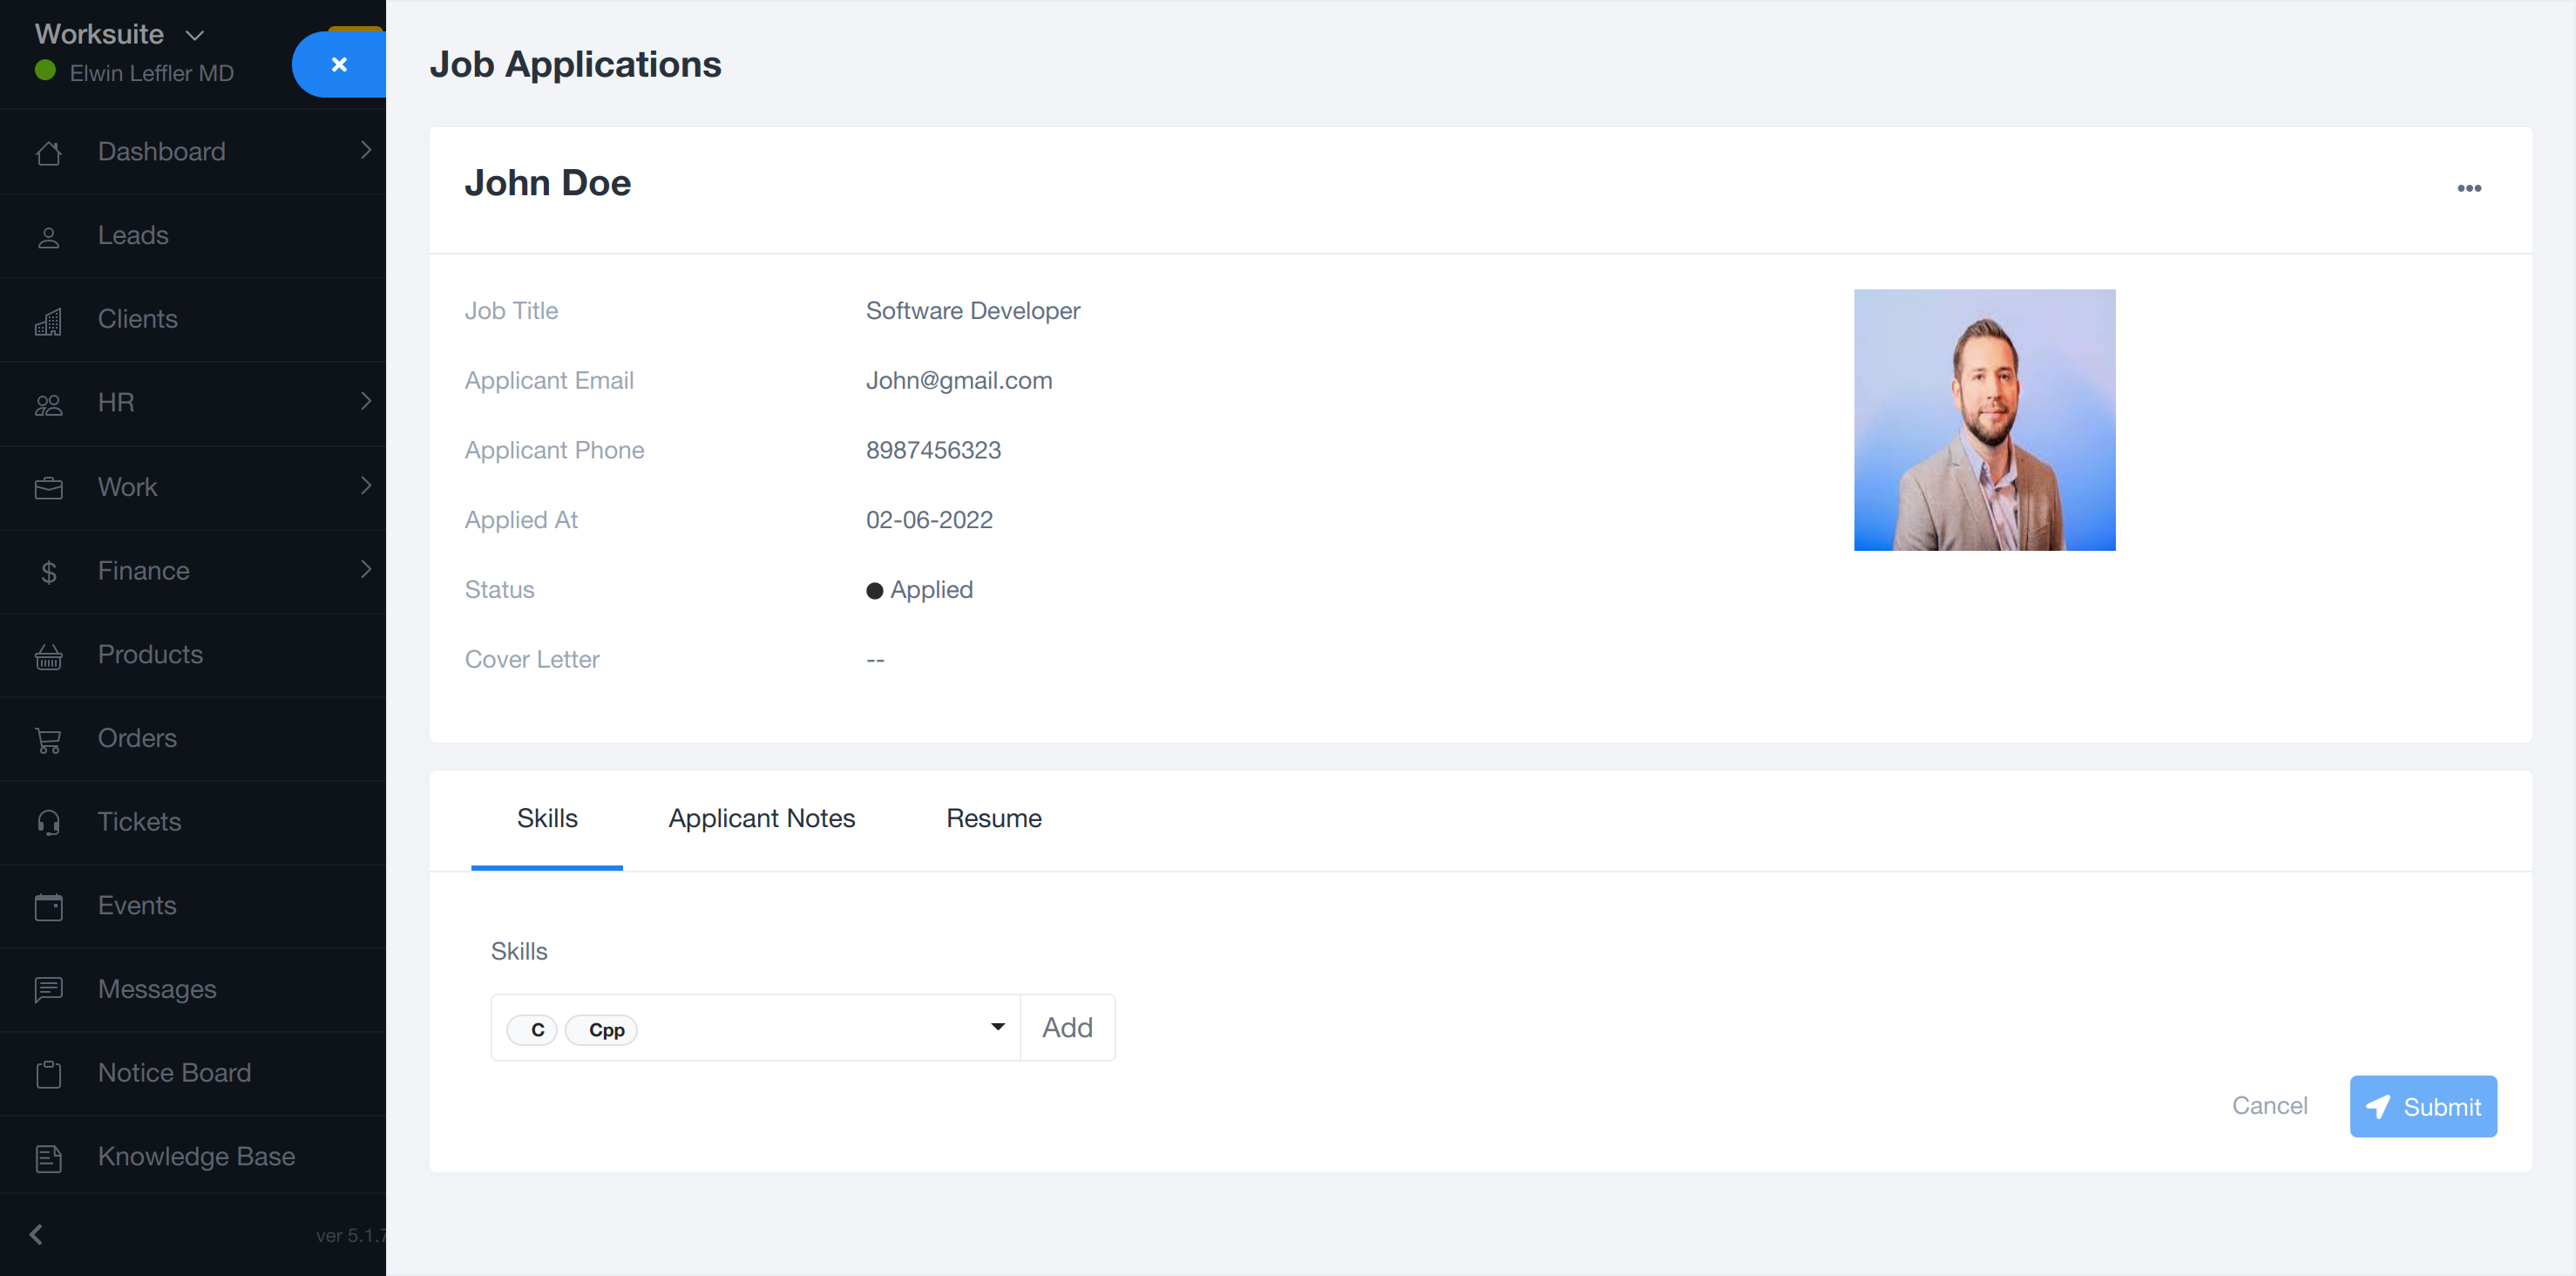The image size is (2576, 1276).
Task: Open the Skills selection dropdown arrow
Action: (x=997, y=1027)
